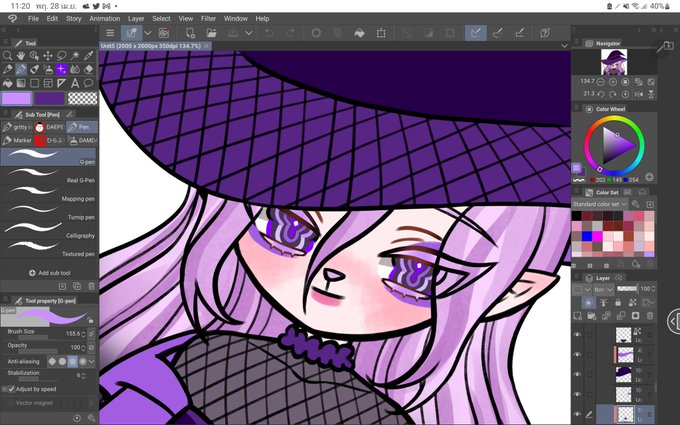The image size is (680, 425).
Task: Open the Filter menu
Action: [208, 19]
